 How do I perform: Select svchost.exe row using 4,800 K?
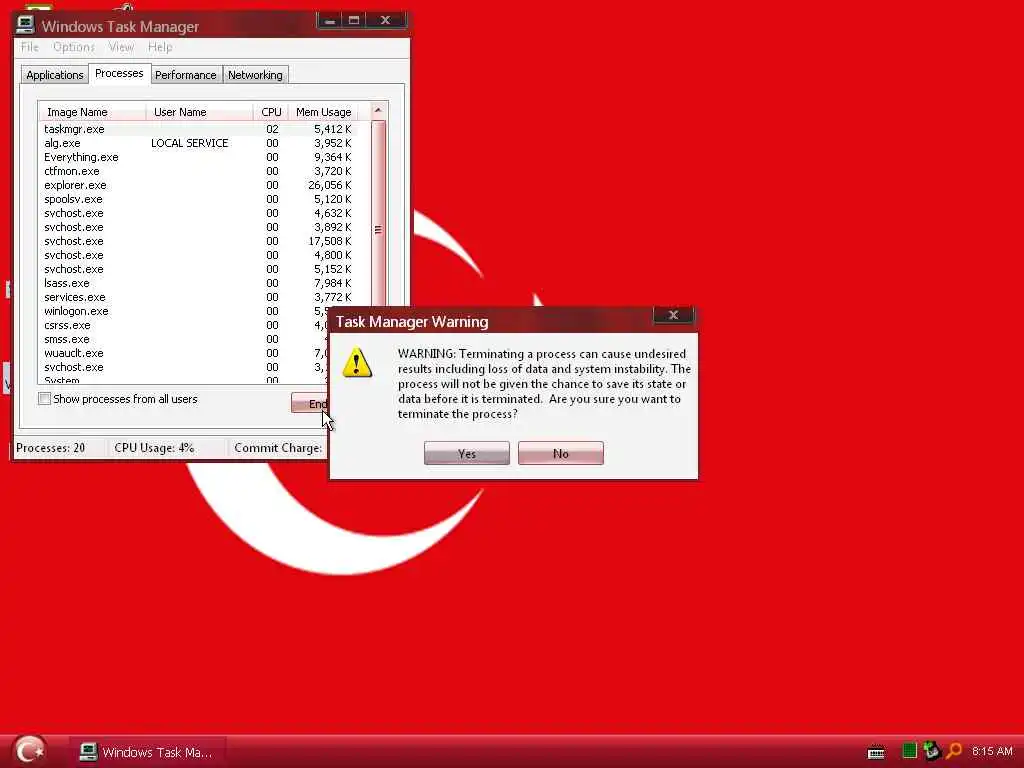(198, 255)
